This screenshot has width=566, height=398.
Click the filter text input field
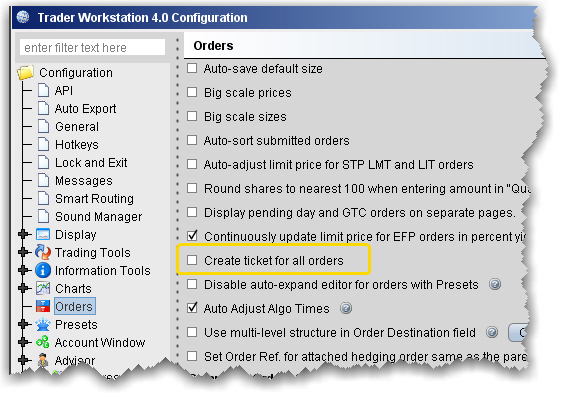point(92,47)
